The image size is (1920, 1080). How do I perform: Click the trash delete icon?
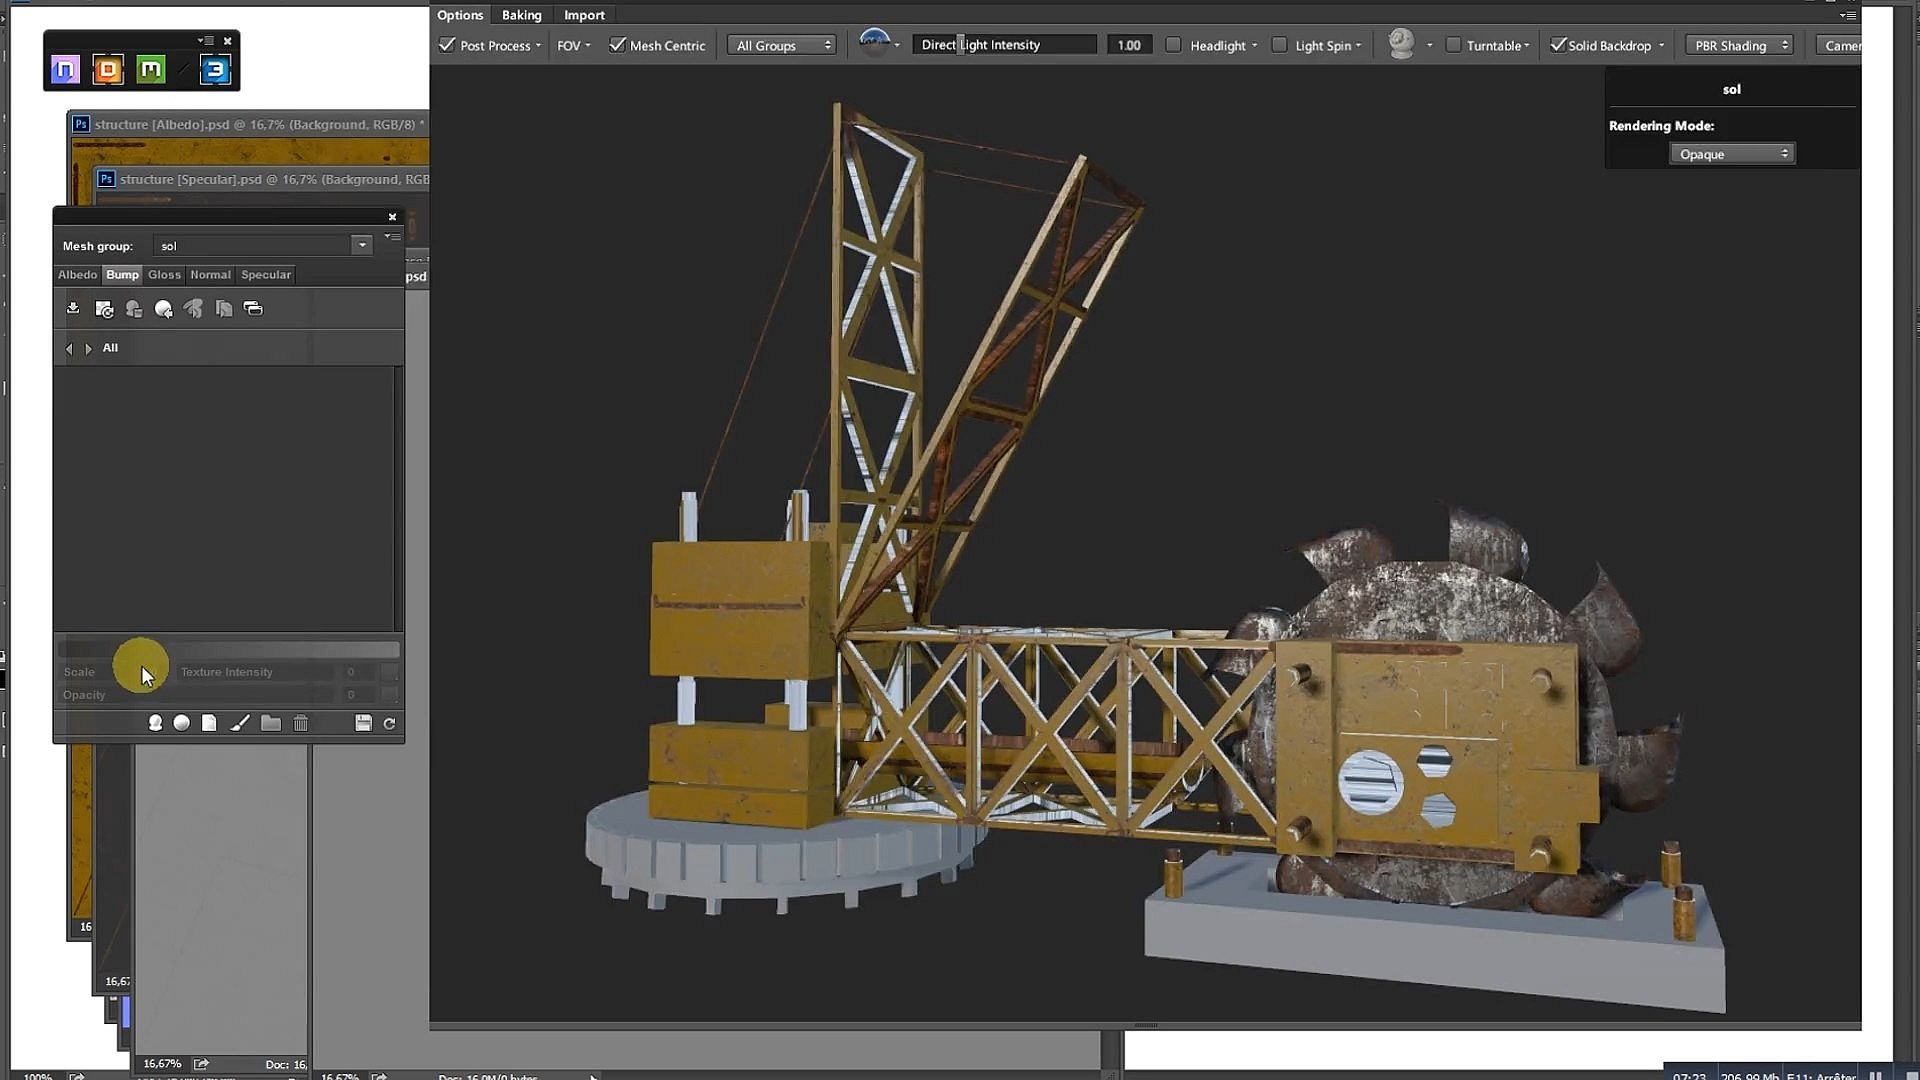click(x=301, y=723)
